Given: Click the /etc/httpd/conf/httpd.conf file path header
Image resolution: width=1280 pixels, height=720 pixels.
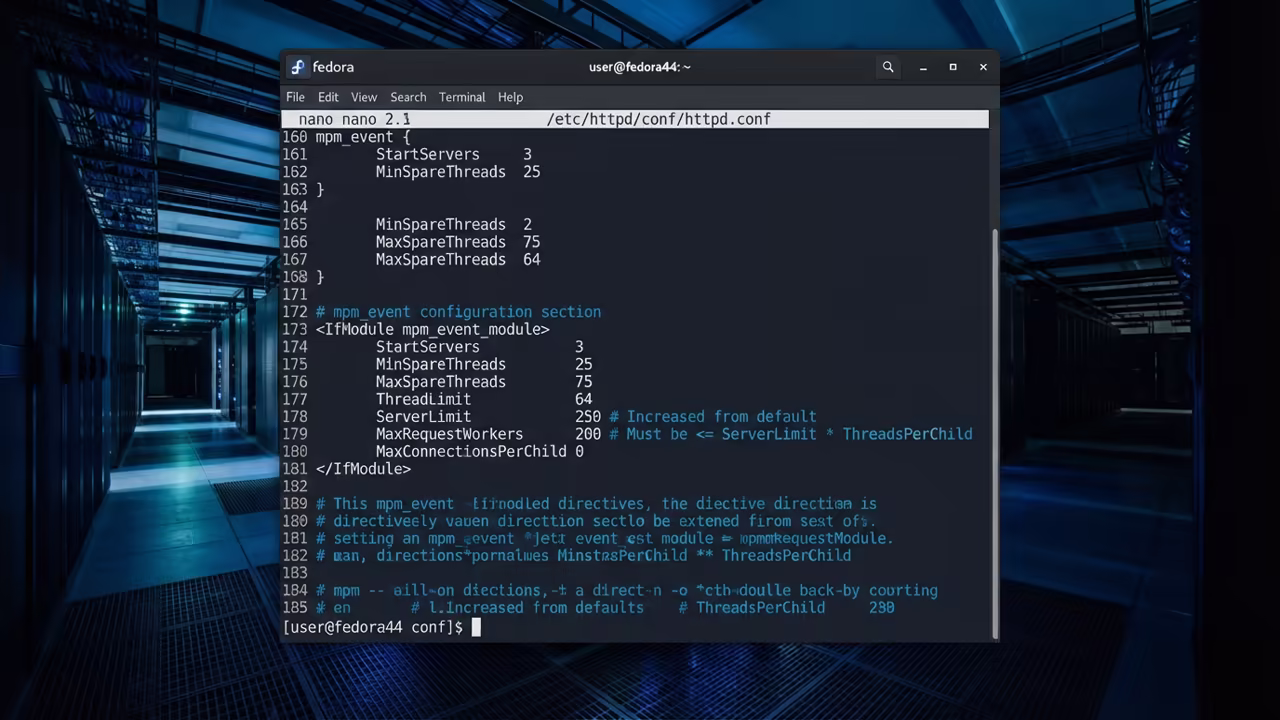Looking at the screenshot, I should point(658,119).
